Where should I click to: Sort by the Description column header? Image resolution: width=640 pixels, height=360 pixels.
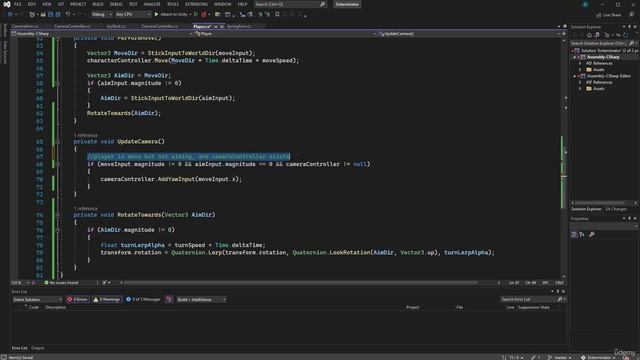(x=56, y=307)
